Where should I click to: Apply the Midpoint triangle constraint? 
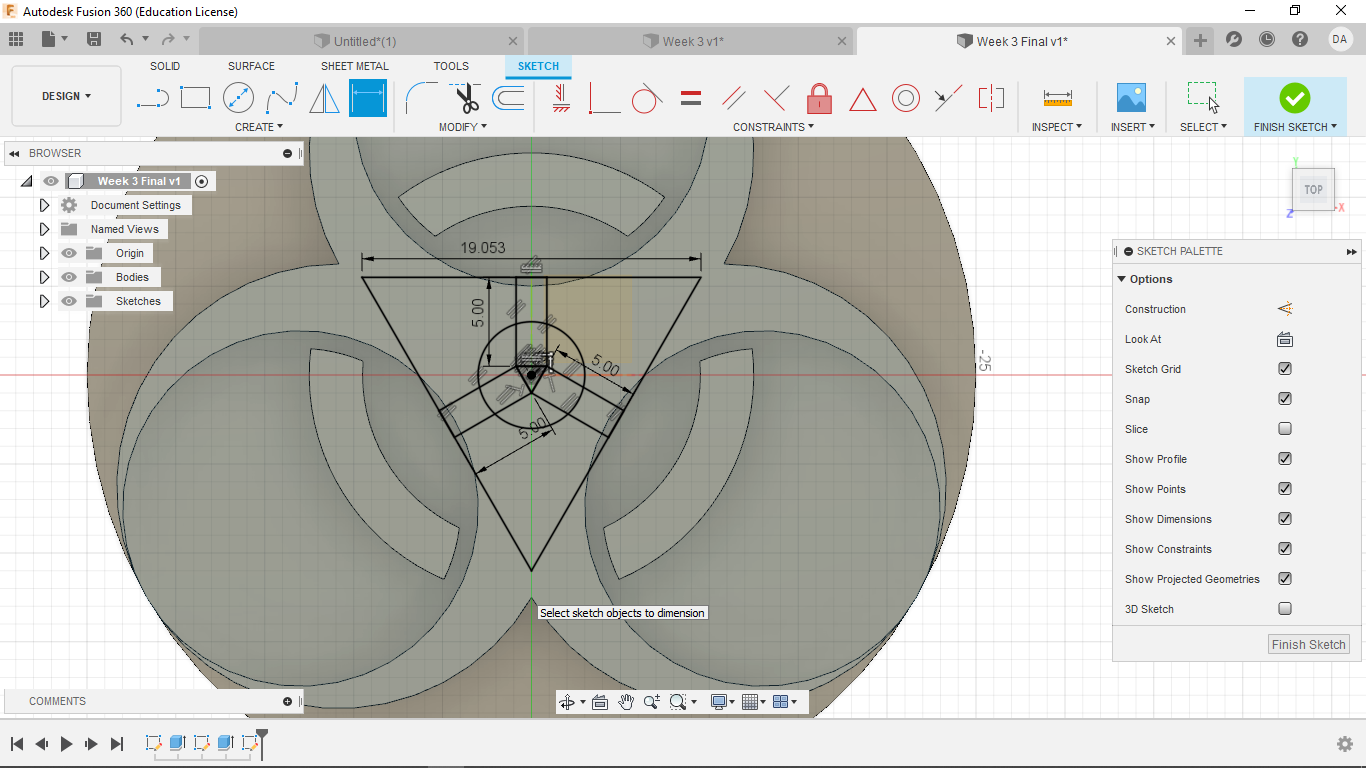[863, 99]
